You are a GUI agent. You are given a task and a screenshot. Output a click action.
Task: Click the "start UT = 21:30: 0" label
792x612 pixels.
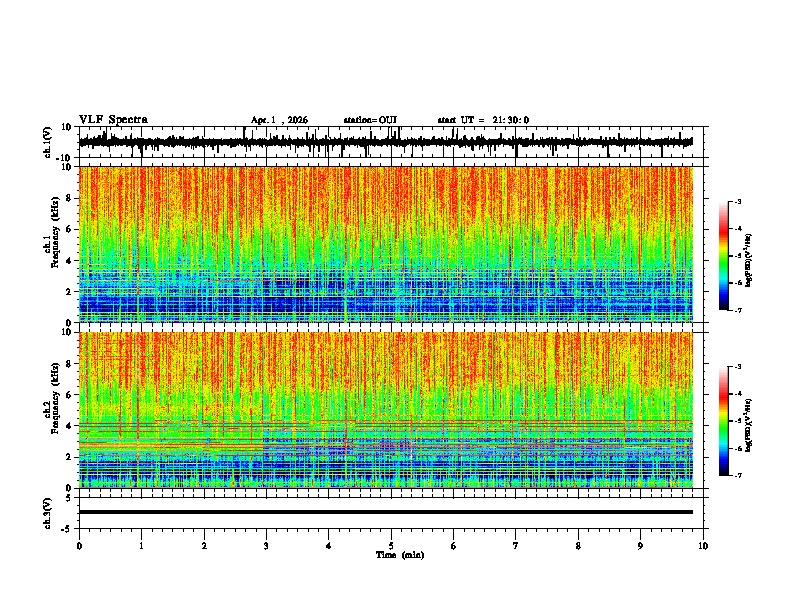483,120
